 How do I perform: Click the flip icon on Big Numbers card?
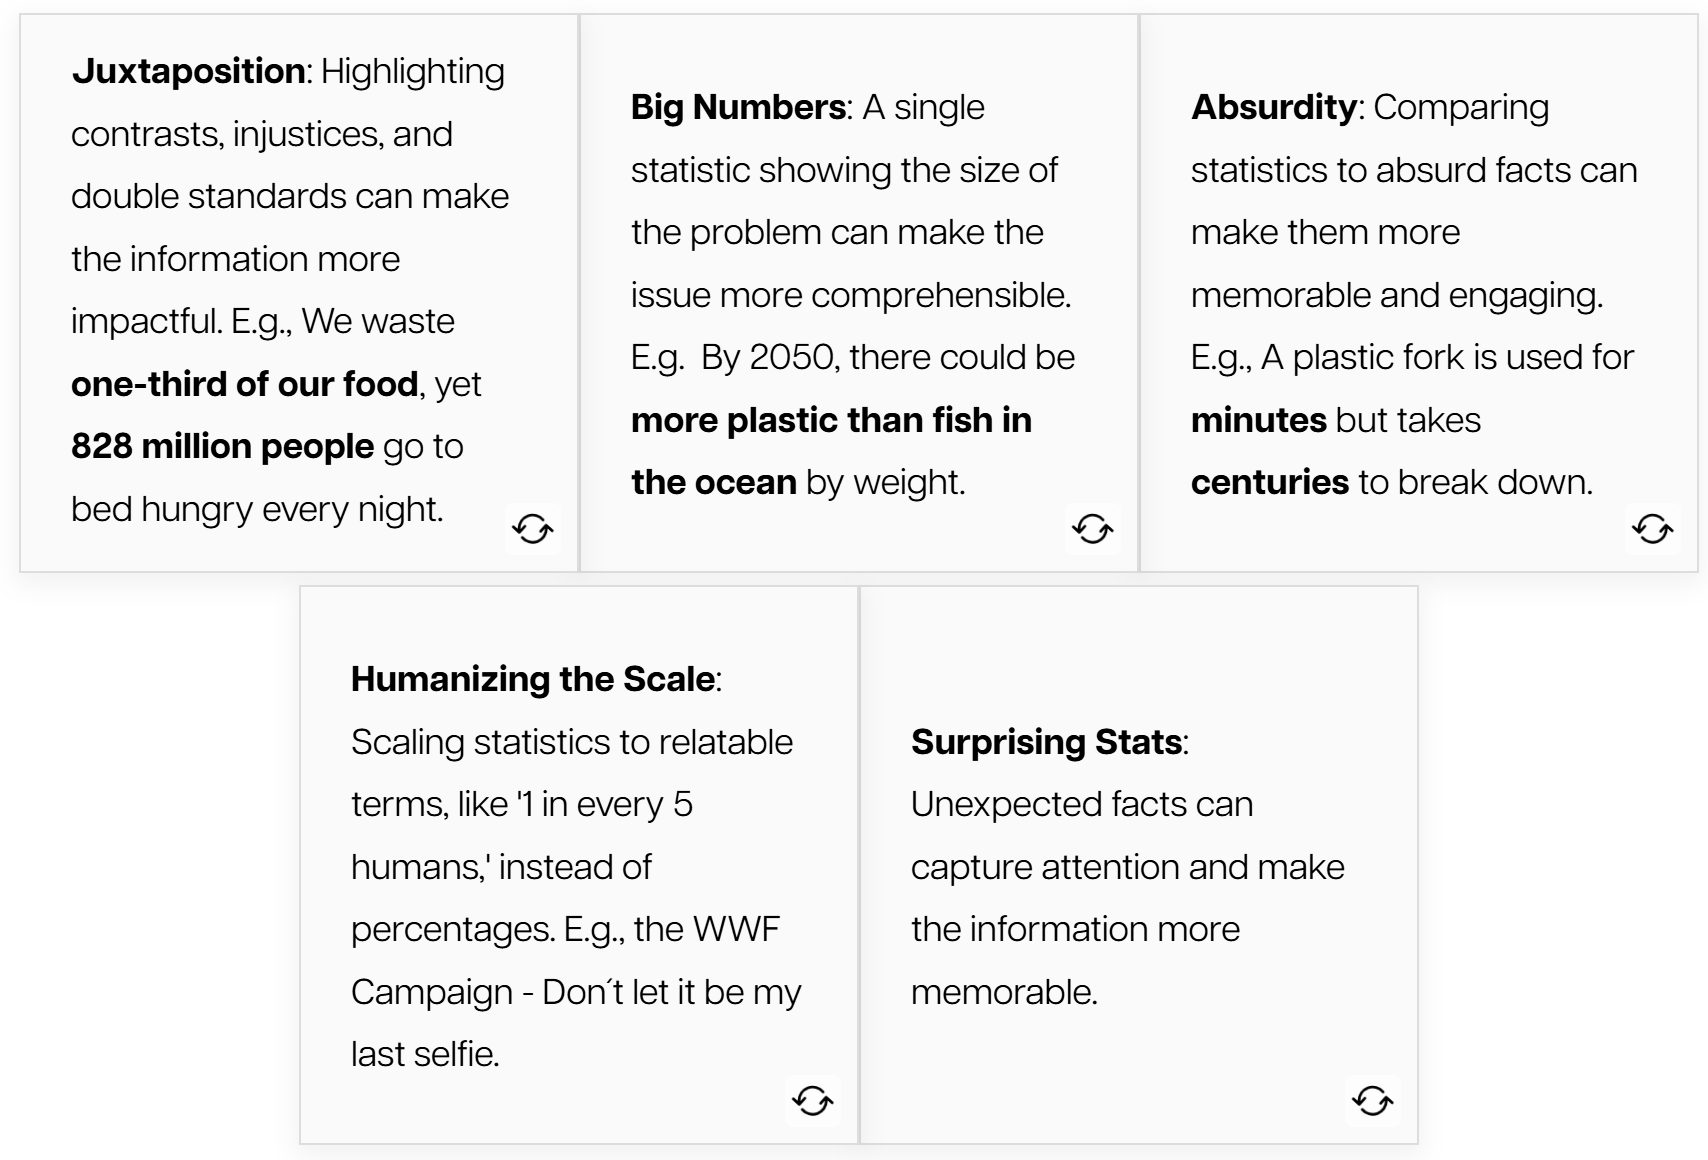[x=1093, y=528]
